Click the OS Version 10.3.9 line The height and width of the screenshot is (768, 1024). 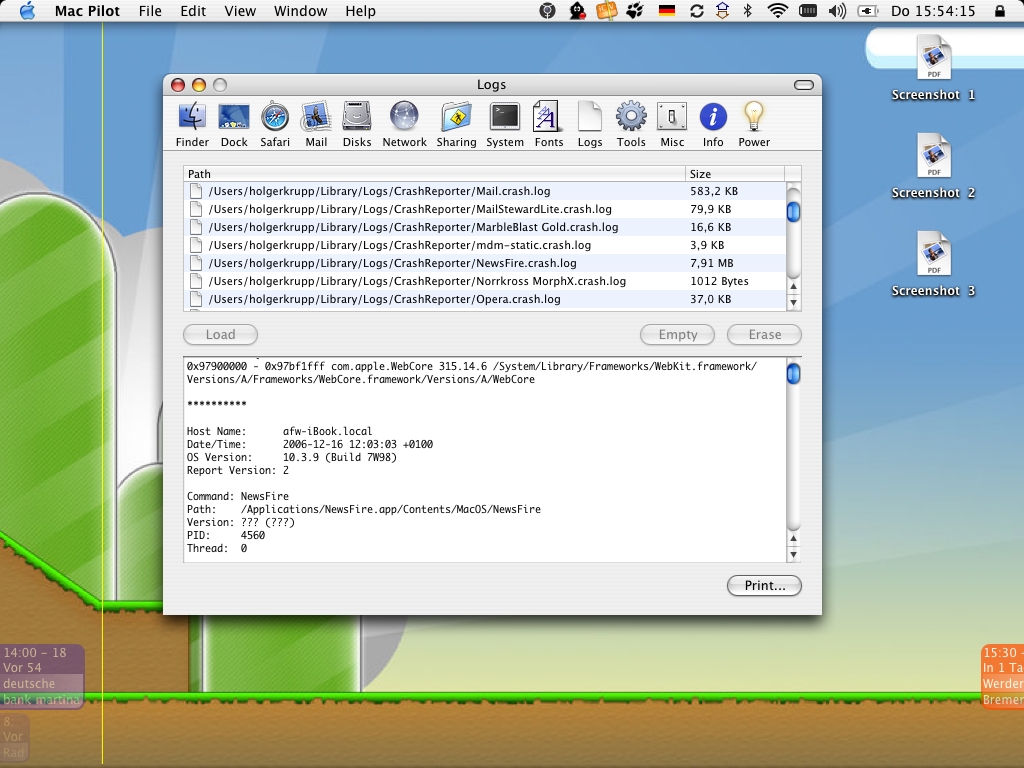coord(292,457)
